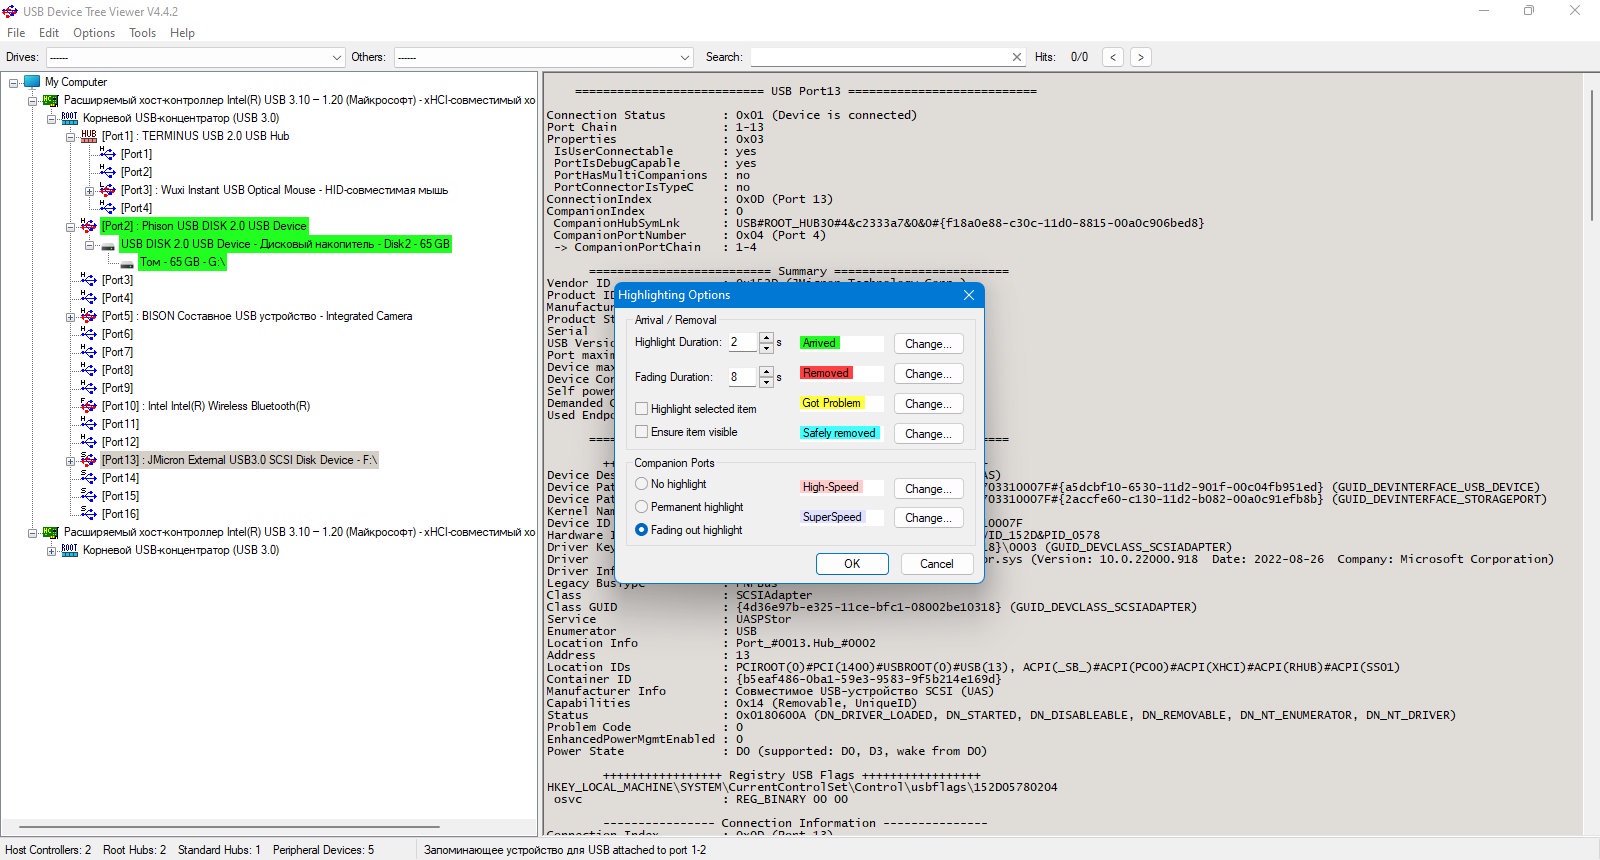Collapse the Phison USB DISK Port2 node
Viewport: 1600px width, 860px height.
(x=71, y=226)
